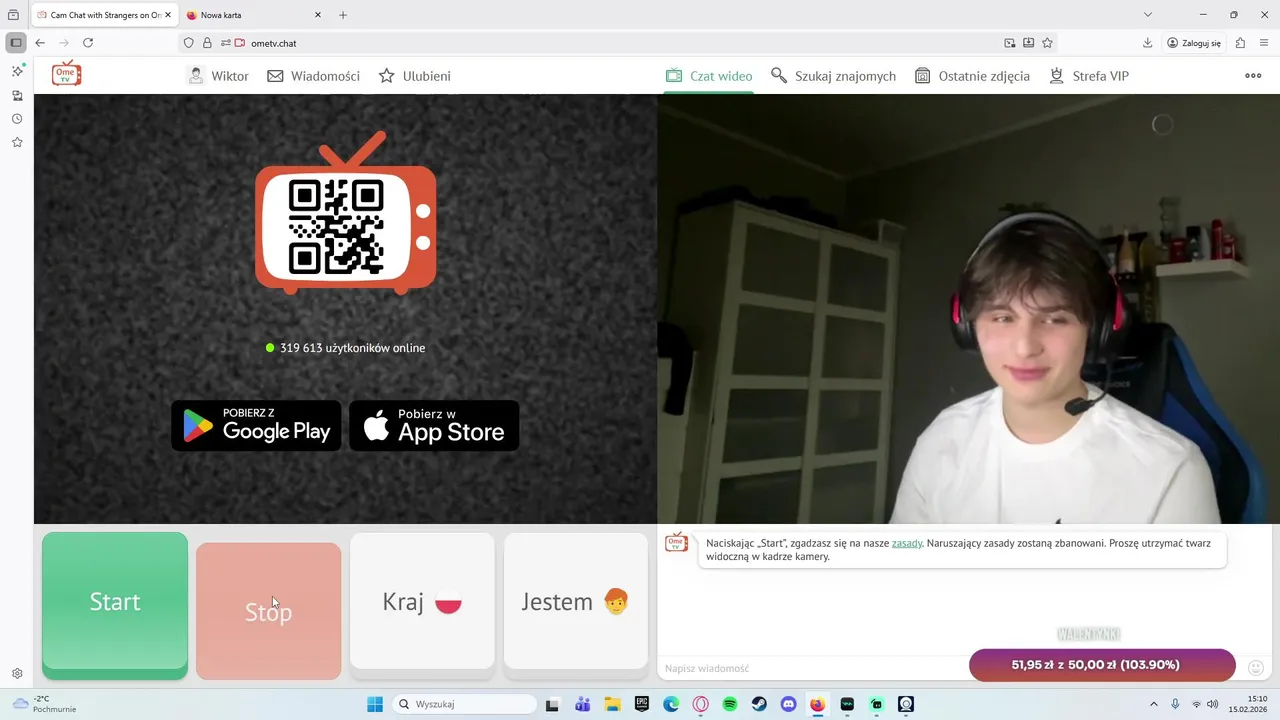Close the Nowa karta tab
1280x720 pixels.
[318, 15]
